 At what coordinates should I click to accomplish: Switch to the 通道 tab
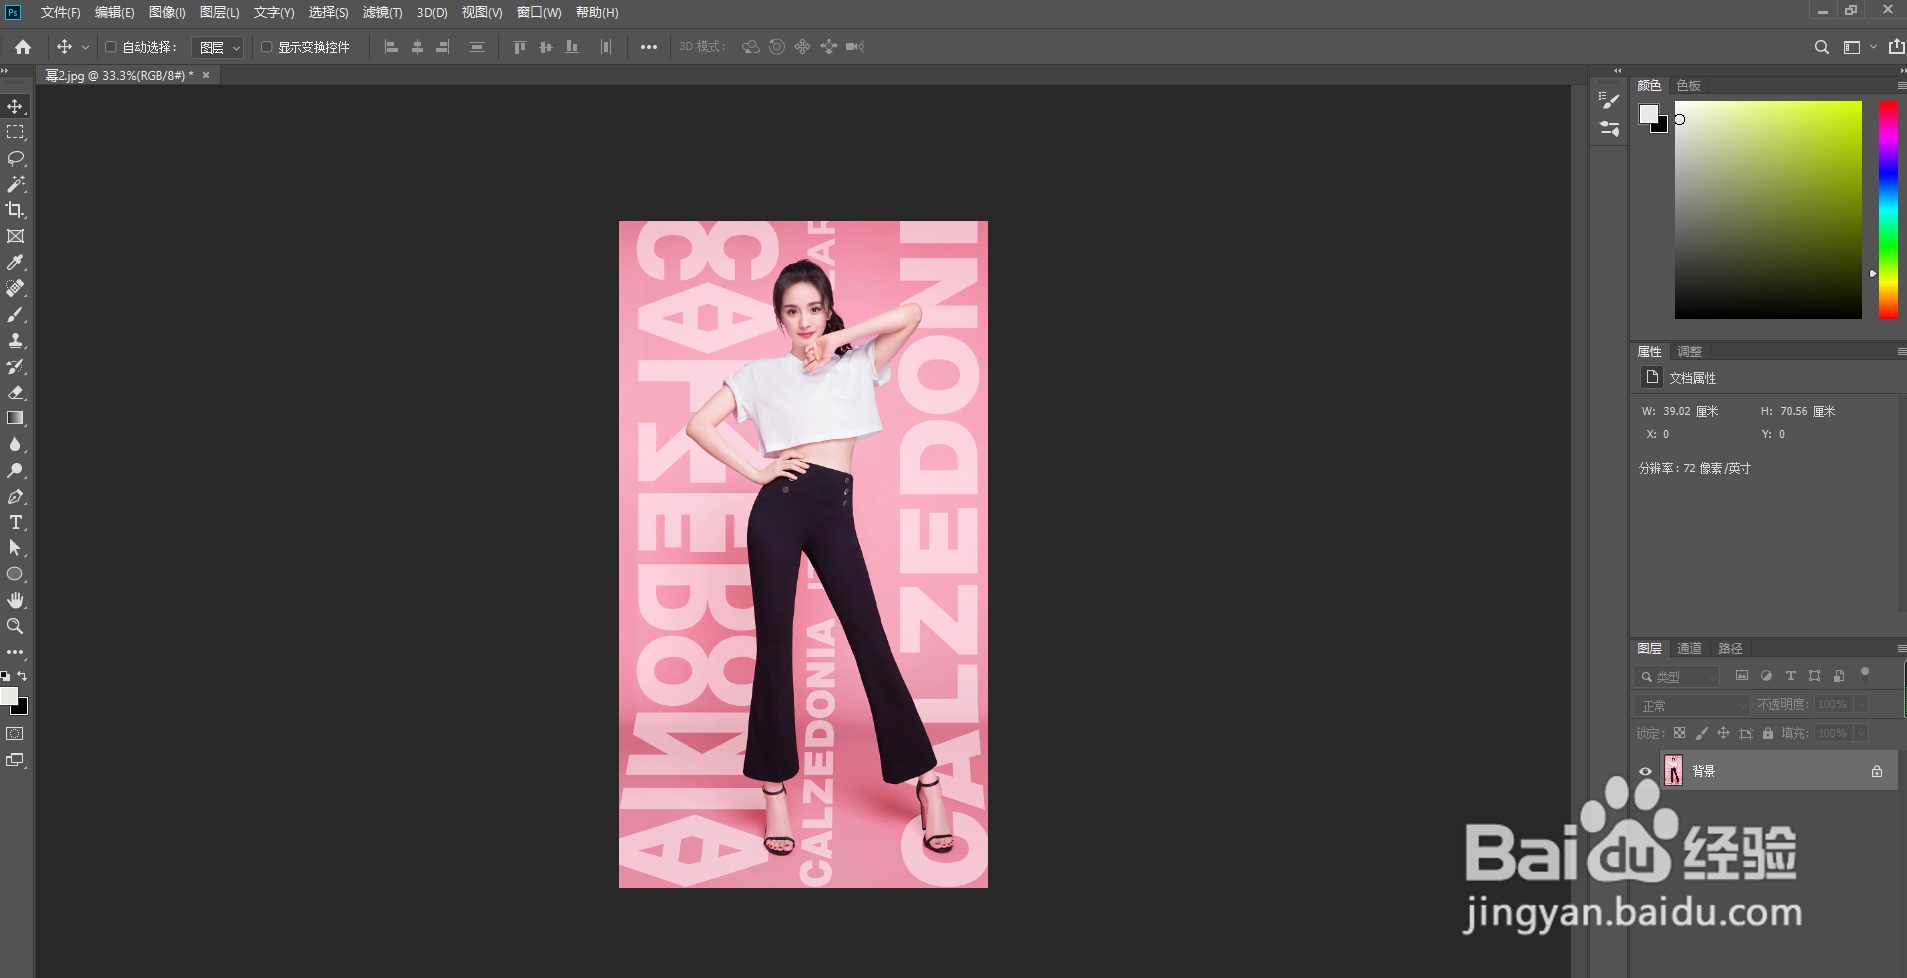click(x=1689, y=648)
